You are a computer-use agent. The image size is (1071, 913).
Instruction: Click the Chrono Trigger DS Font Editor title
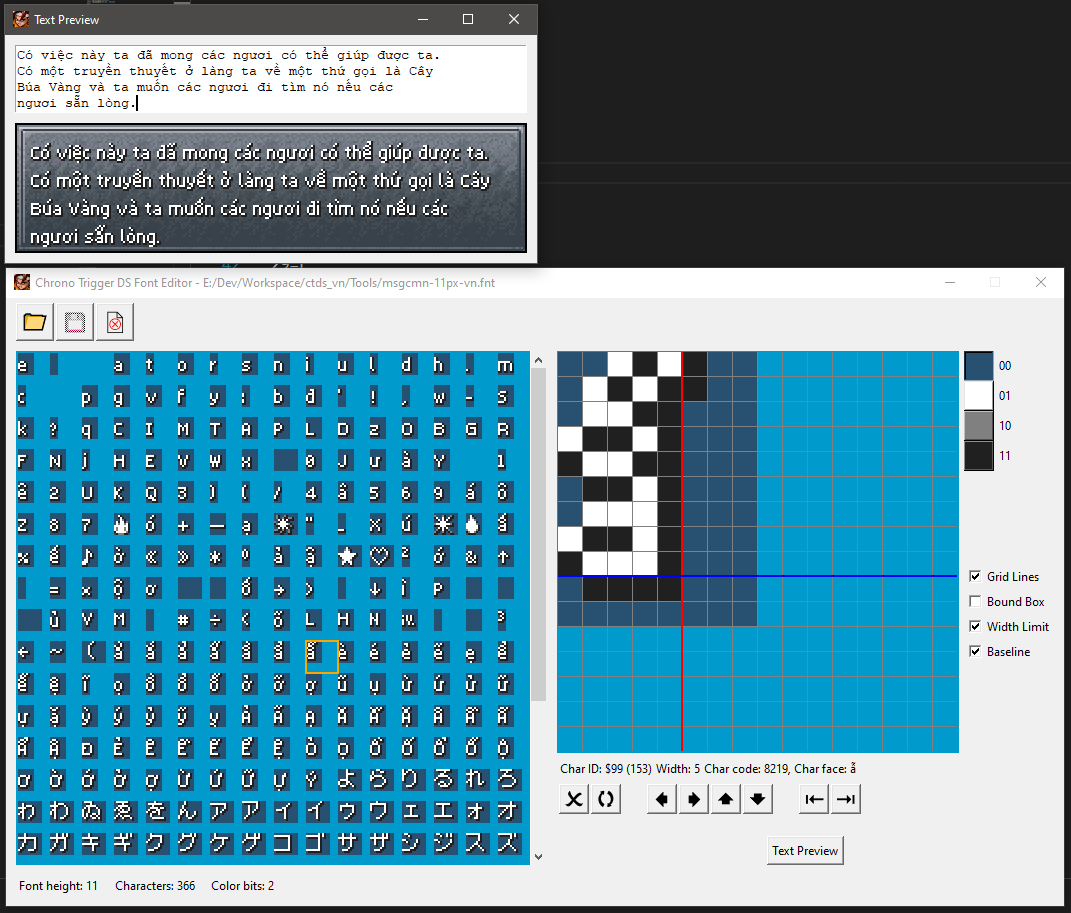tap(265, 283)
